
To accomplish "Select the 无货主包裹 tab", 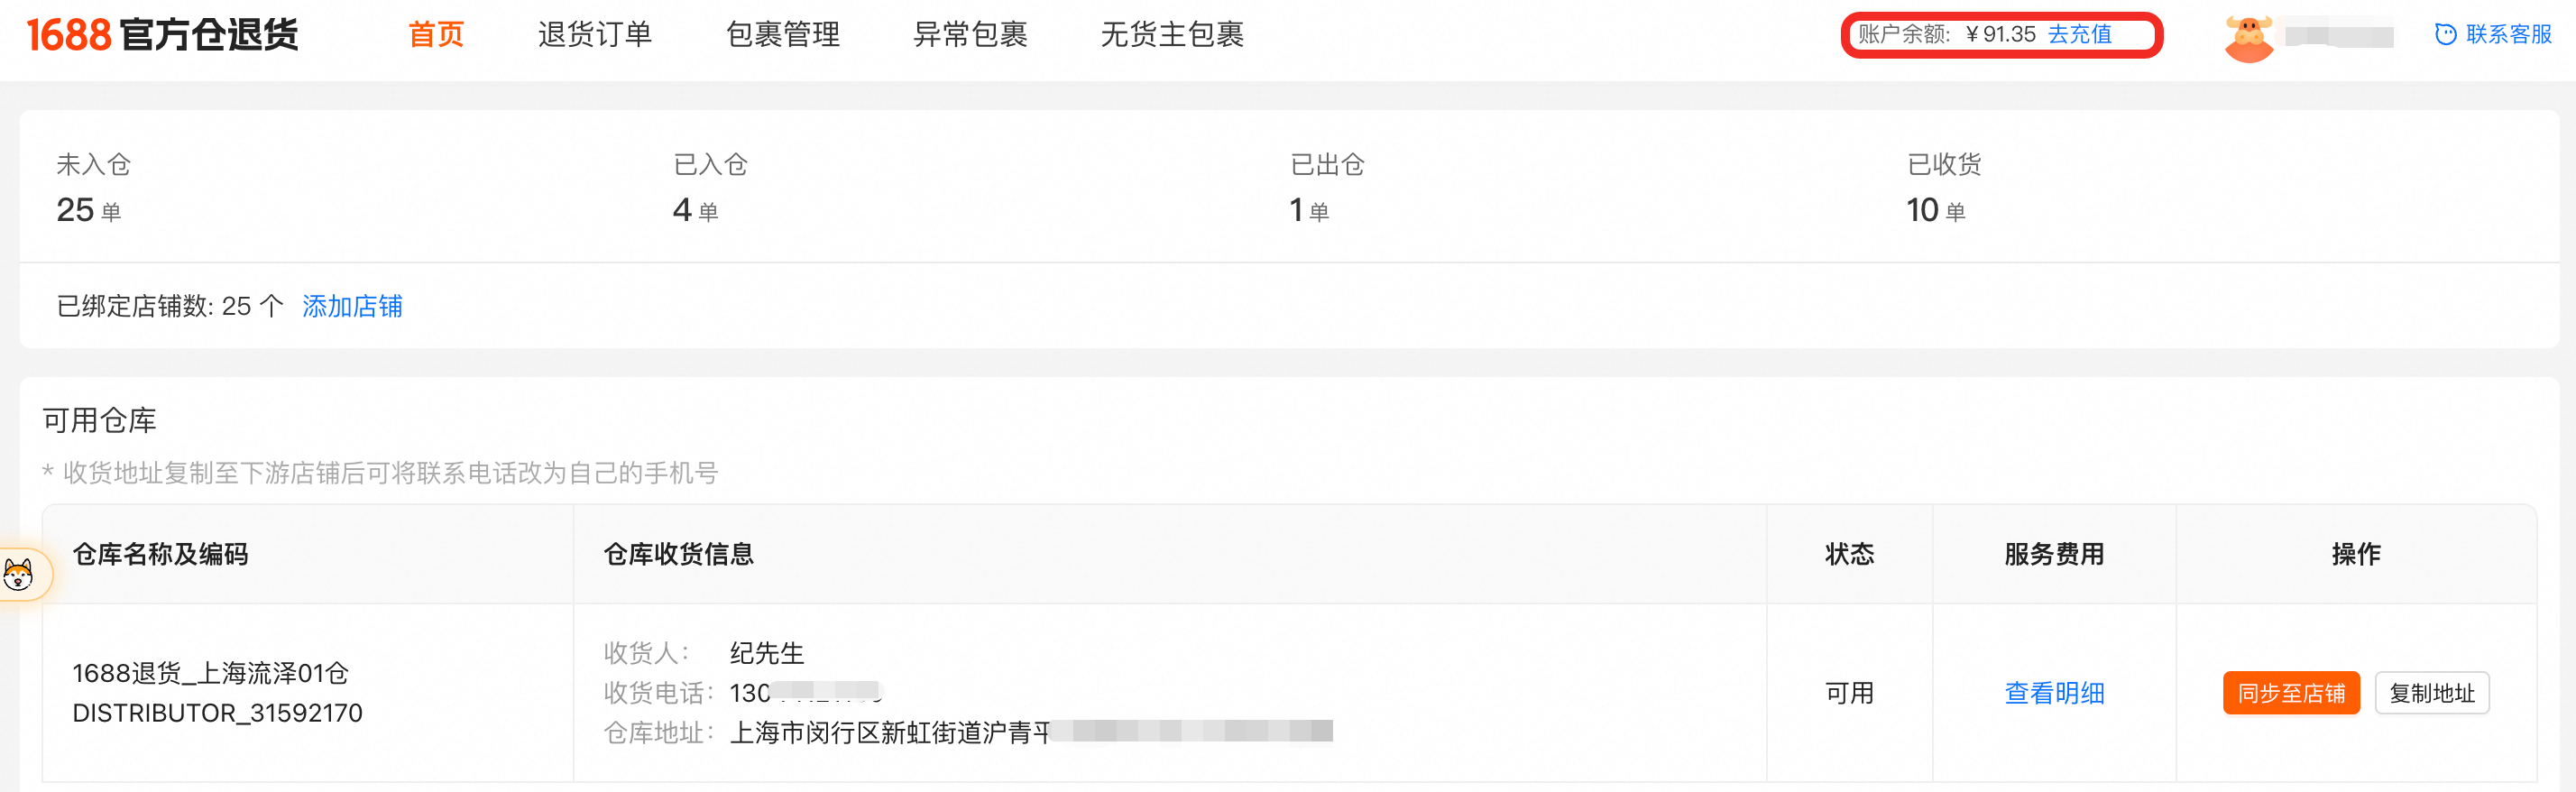I will [x=1172, y=35].
